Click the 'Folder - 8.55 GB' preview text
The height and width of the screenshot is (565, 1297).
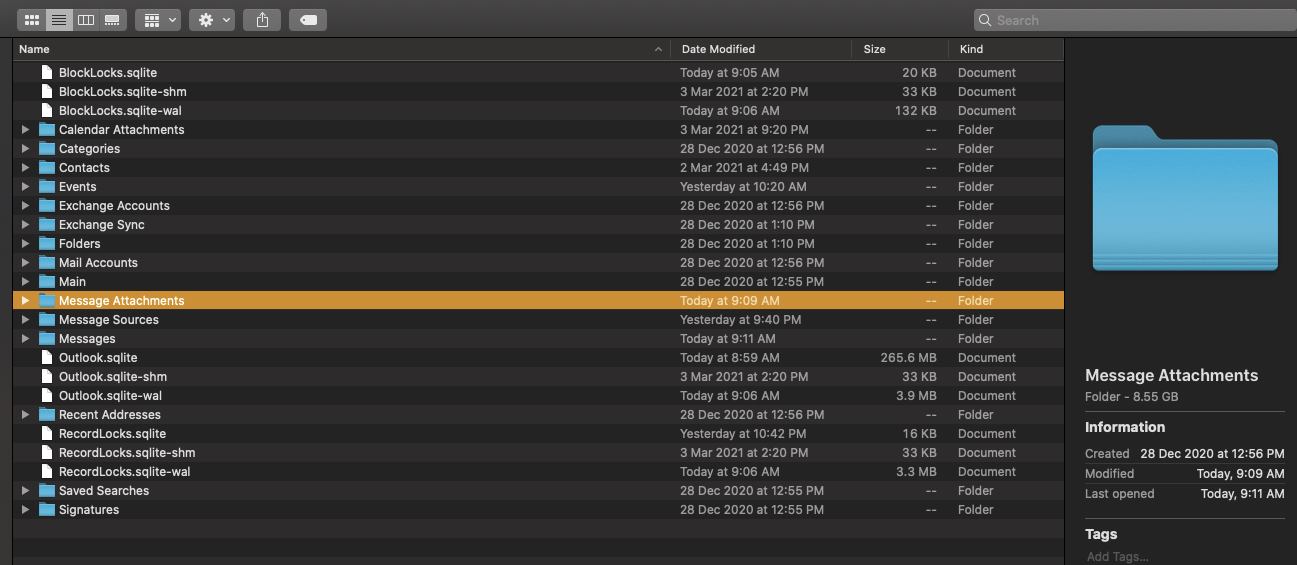tap(1132, 397)
